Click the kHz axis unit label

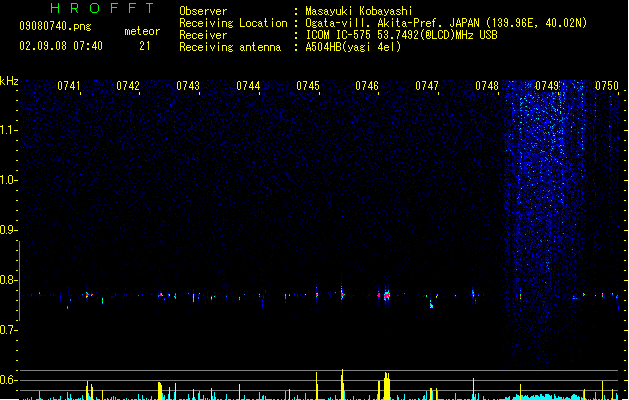point(9,81)
